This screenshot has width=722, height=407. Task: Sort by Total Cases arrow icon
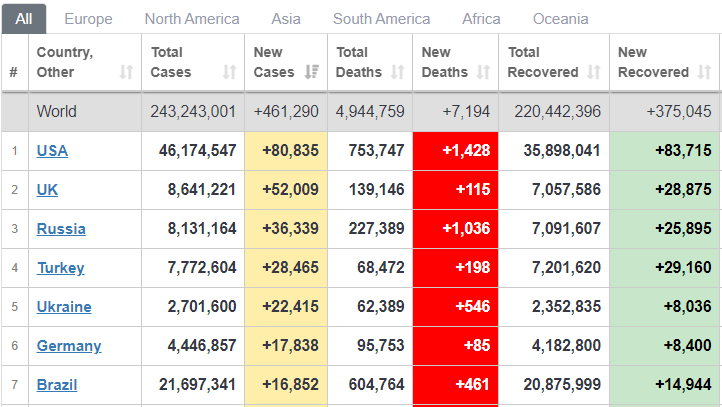(x=229, y=72)
